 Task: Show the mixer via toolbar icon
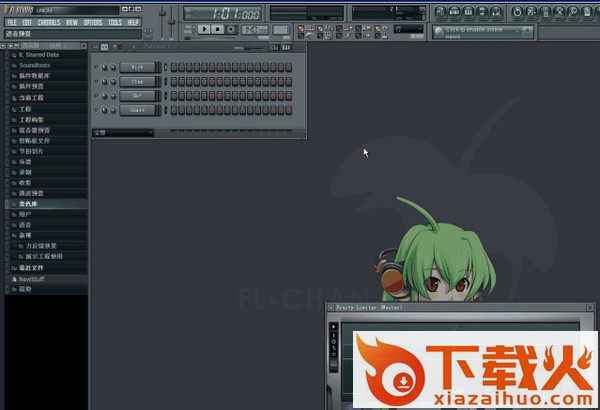[496, 13]
